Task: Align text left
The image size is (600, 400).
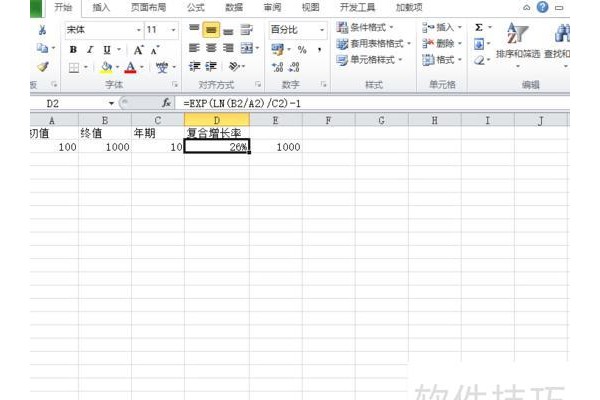Action: [194, 48]
